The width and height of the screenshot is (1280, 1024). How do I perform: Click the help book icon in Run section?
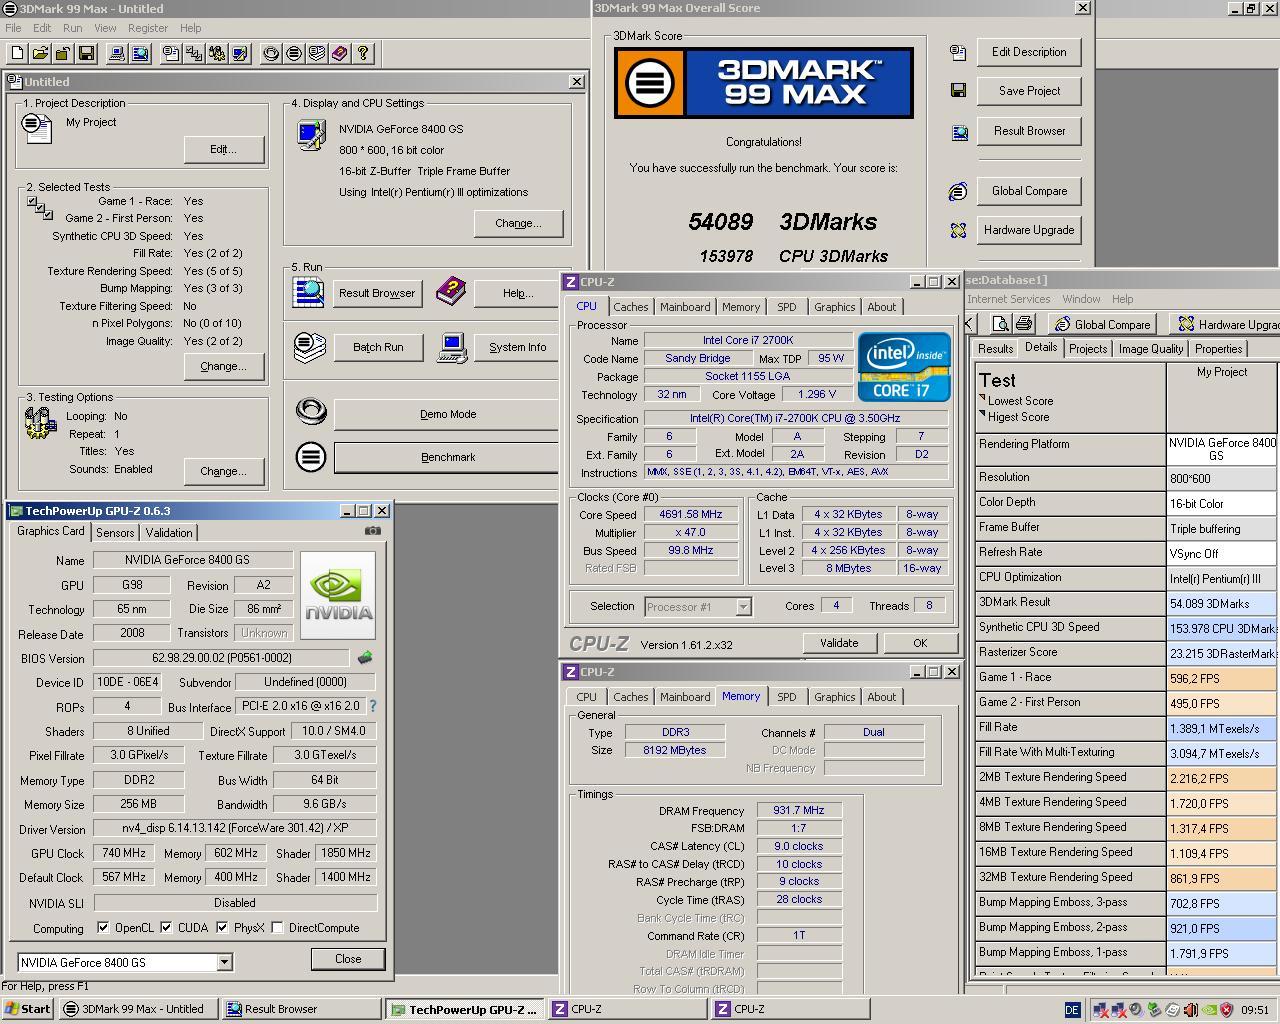[451, 292]
